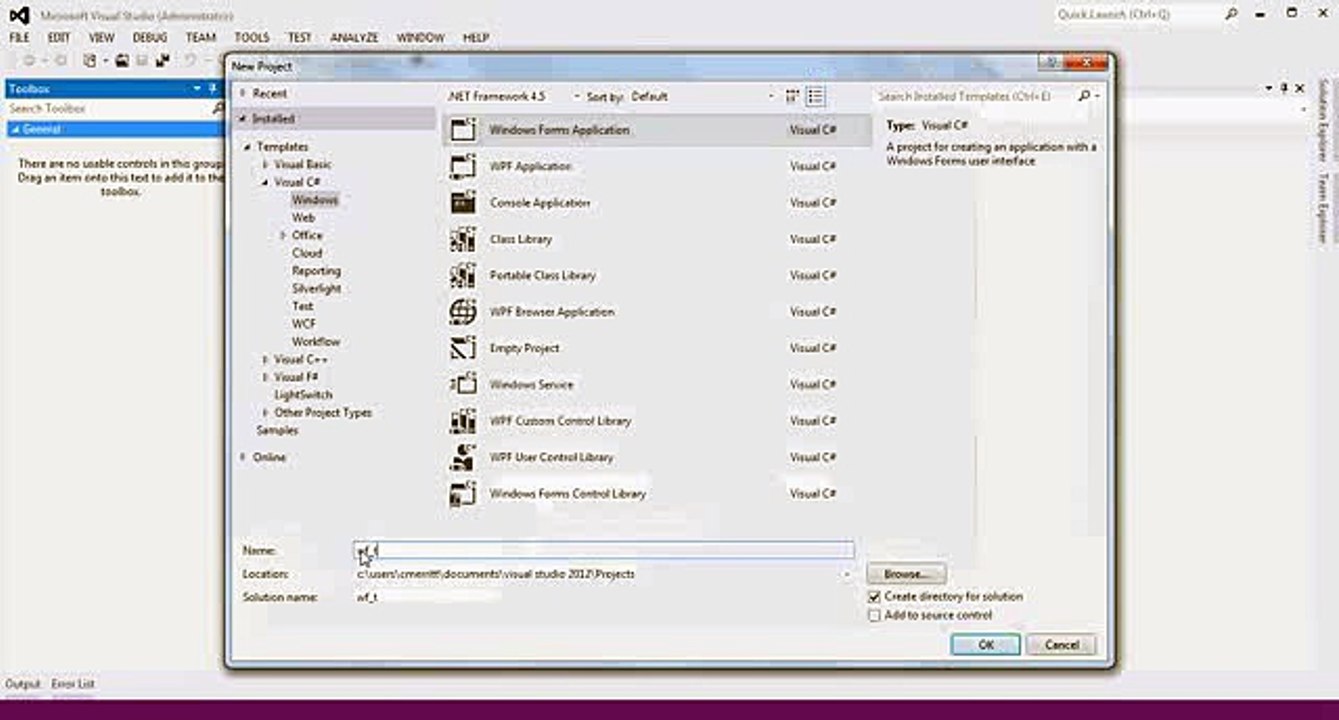Expand the Visual C++ templates node
Screen dimensions: 1339x720
tap(265, 359)
